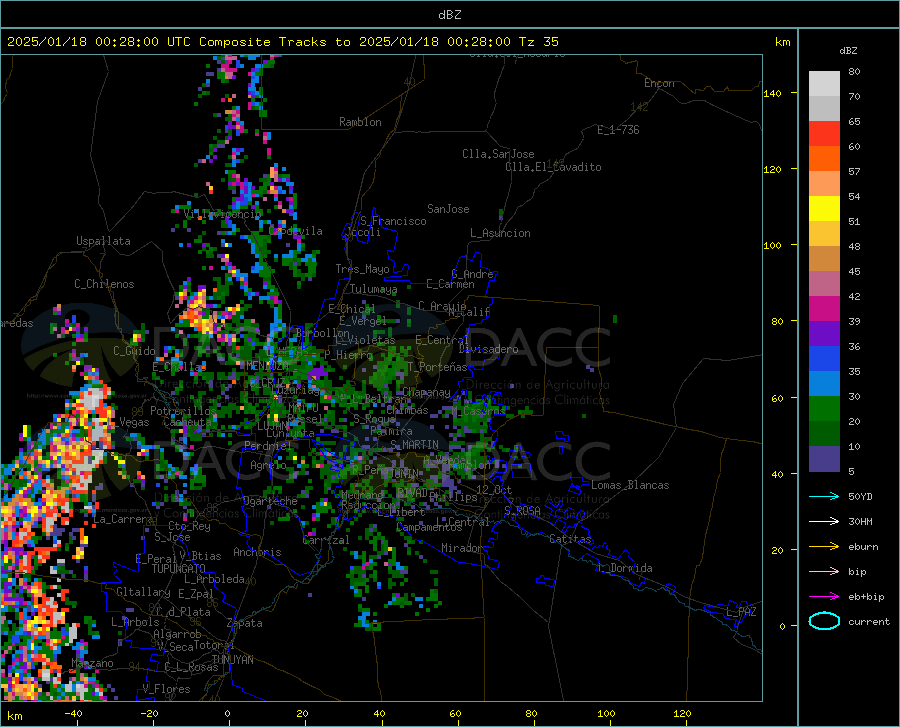
Task: Select the bright green 20-30 dBZ swatch
Action: coord(824,409)
